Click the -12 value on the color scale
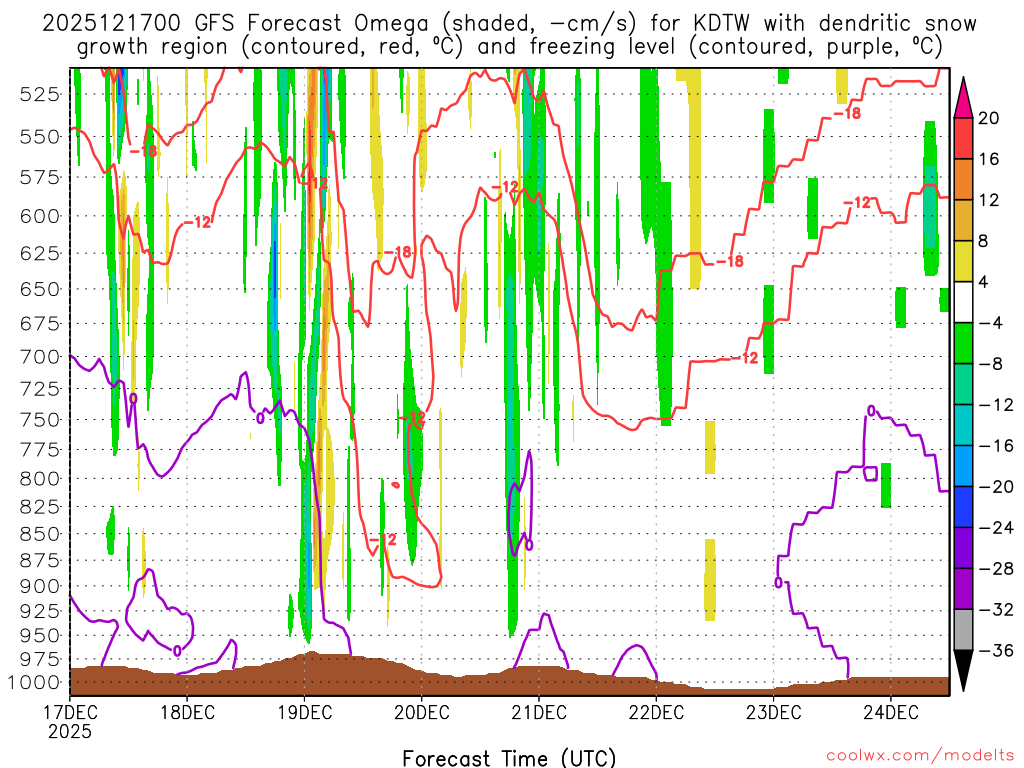Viewport: 1024px width, 768px height. point(996,405)
